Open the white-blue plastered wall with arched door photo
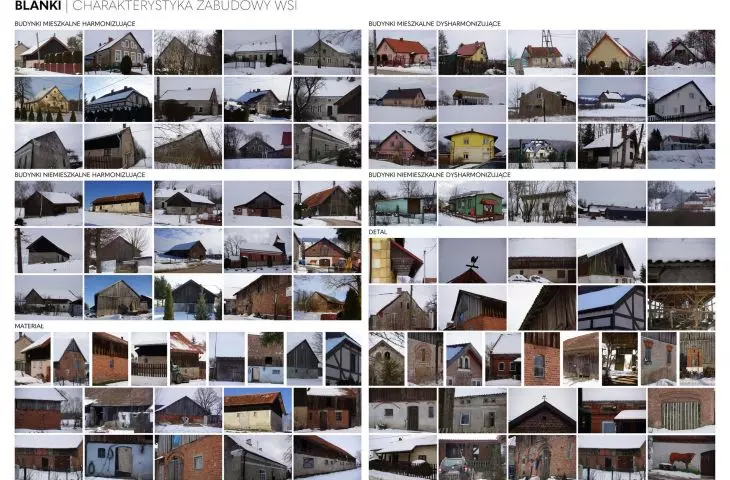Viewport: 730px width, 480px height. [x=118, y=458]
